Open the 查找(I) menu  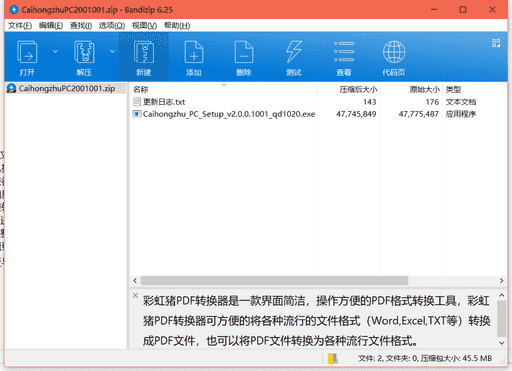pos(81,25)
